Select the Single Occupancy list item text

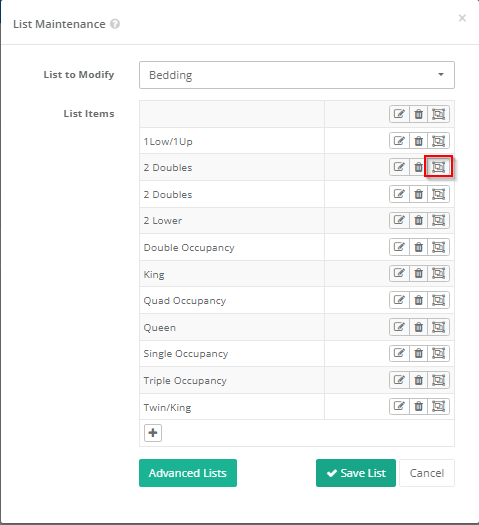pos(186,354)
